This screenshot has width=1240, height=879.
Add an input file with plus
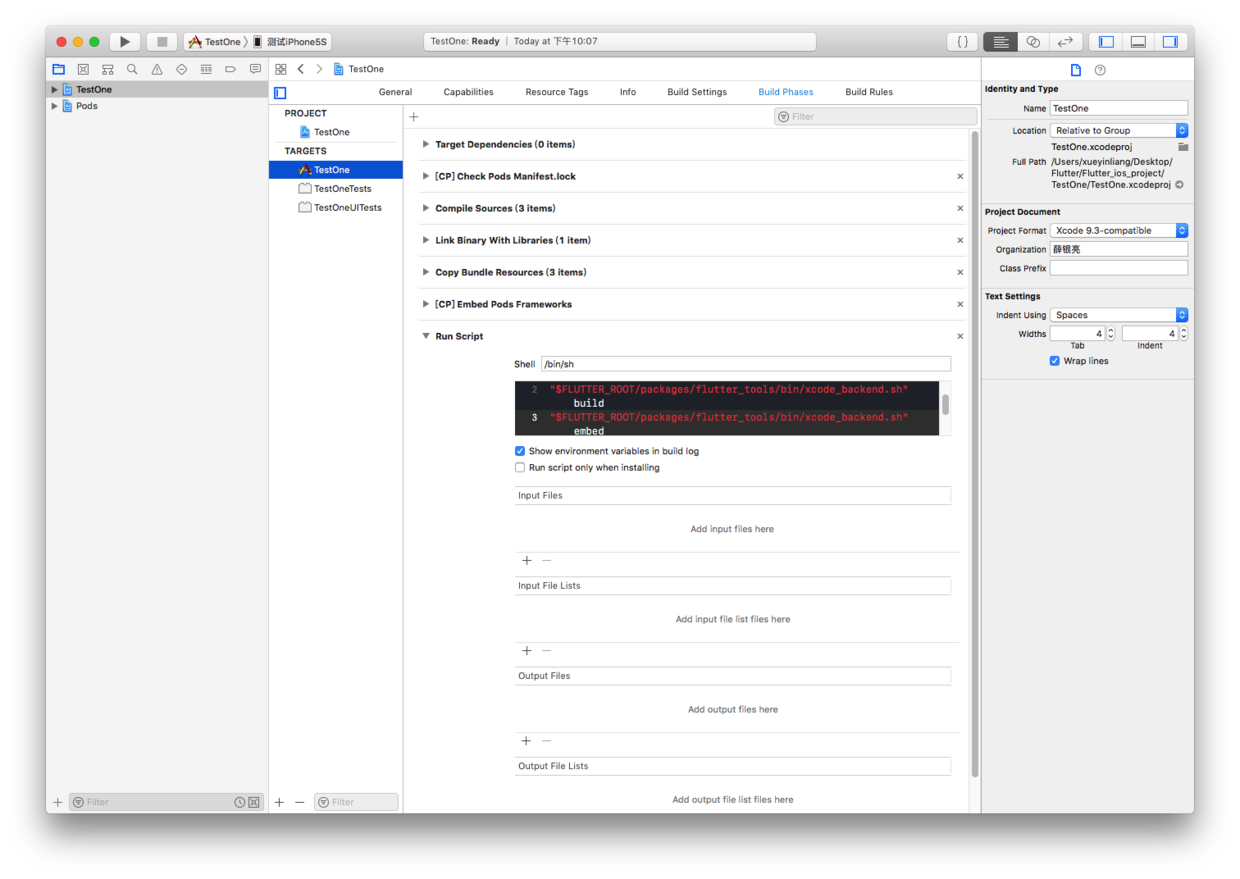point(527,561)
